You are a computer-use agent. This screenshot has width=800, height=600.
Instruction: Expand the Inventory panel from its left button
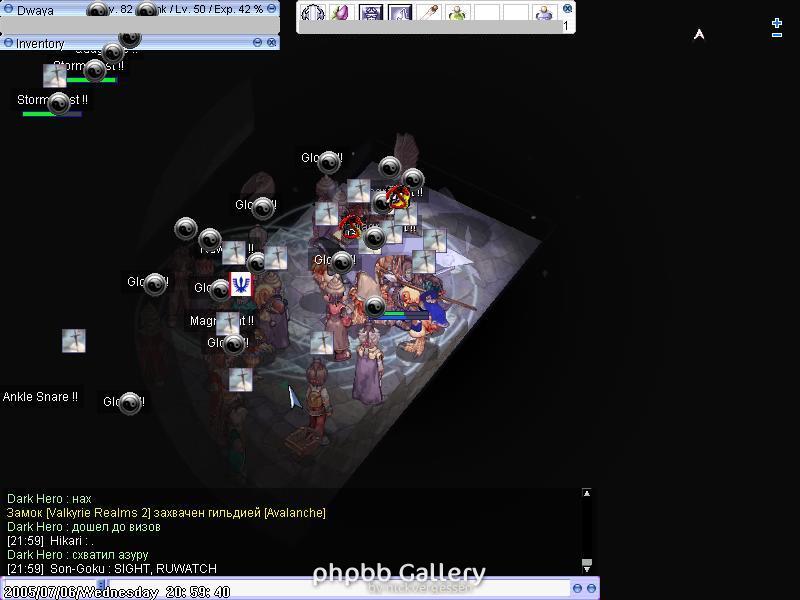click(x=8, y=43)
